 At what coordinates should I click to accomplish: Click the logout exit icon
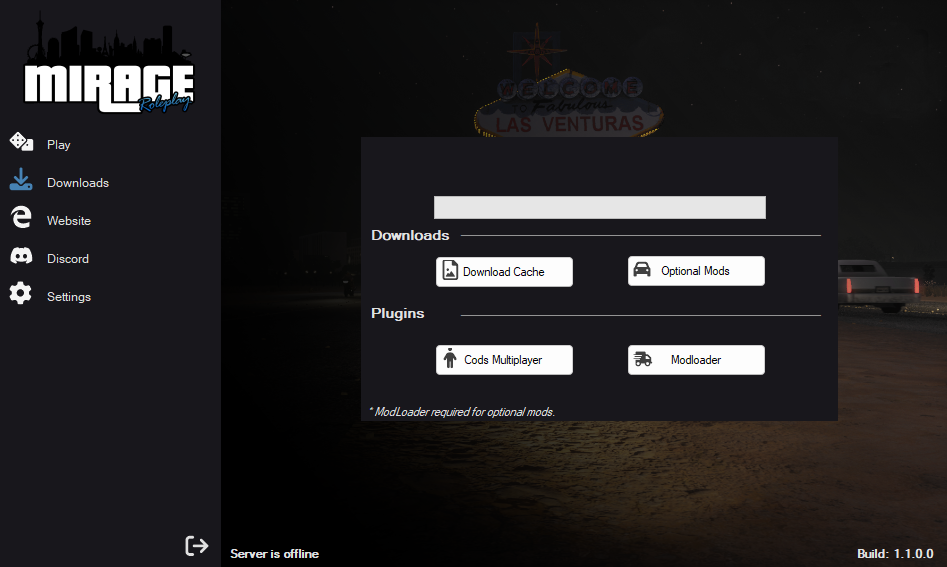pyautogui.click(x=196, y=546)
